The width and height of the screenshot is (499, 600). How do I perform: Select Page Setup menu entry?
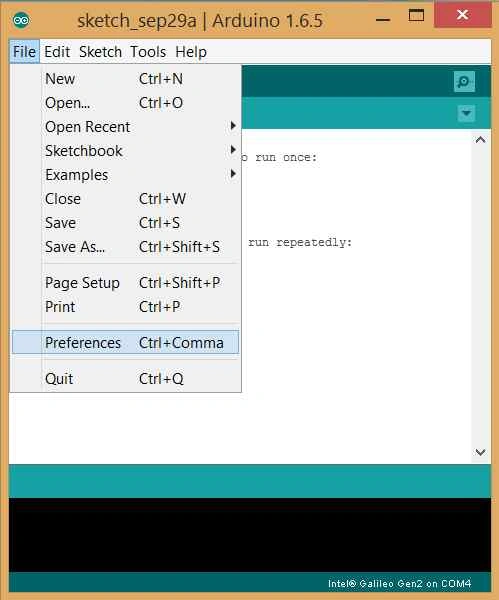(x=126, y=283)
